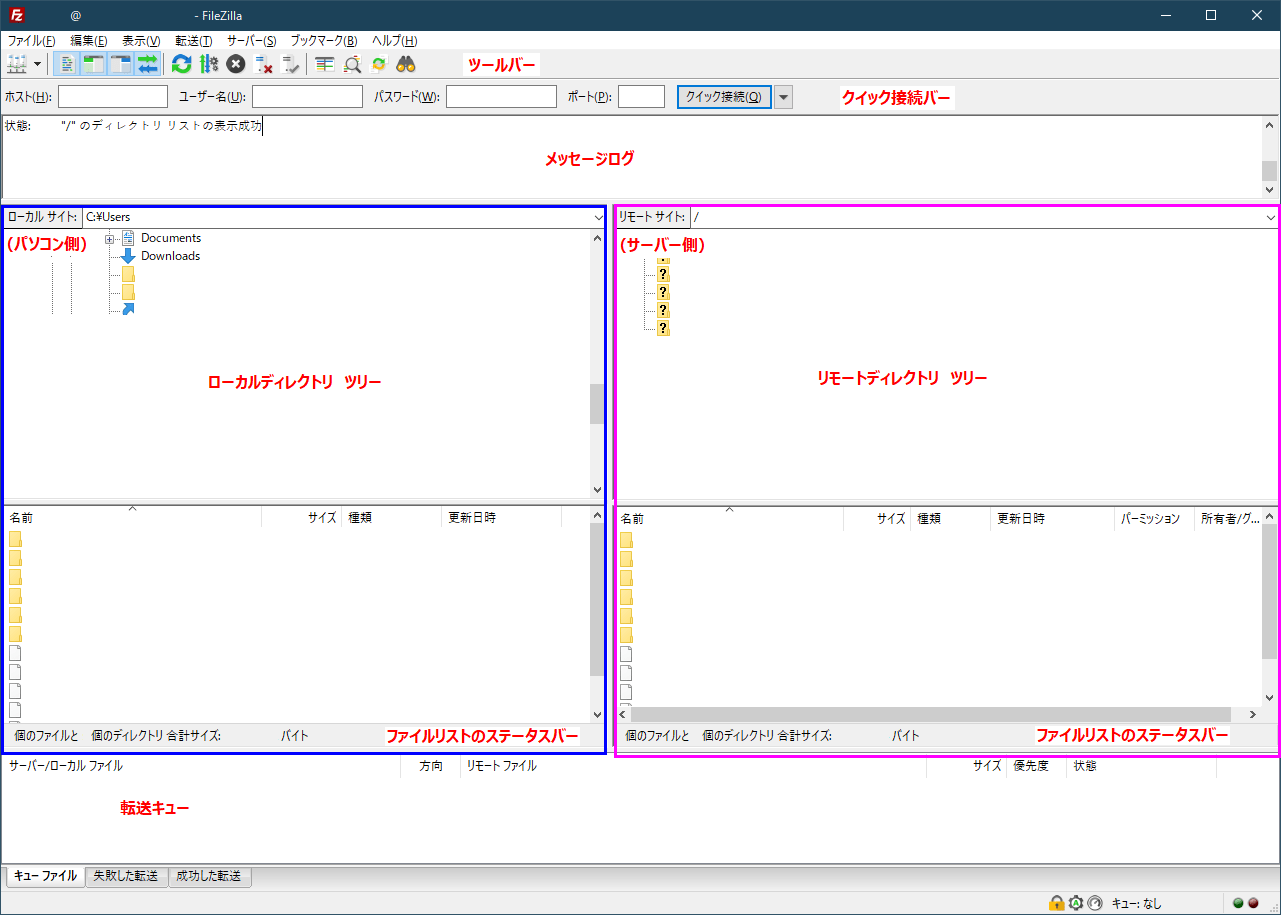Sort local list by 種類 column
This screenshot has width=1281, height=915.
(x=391, y=518)
